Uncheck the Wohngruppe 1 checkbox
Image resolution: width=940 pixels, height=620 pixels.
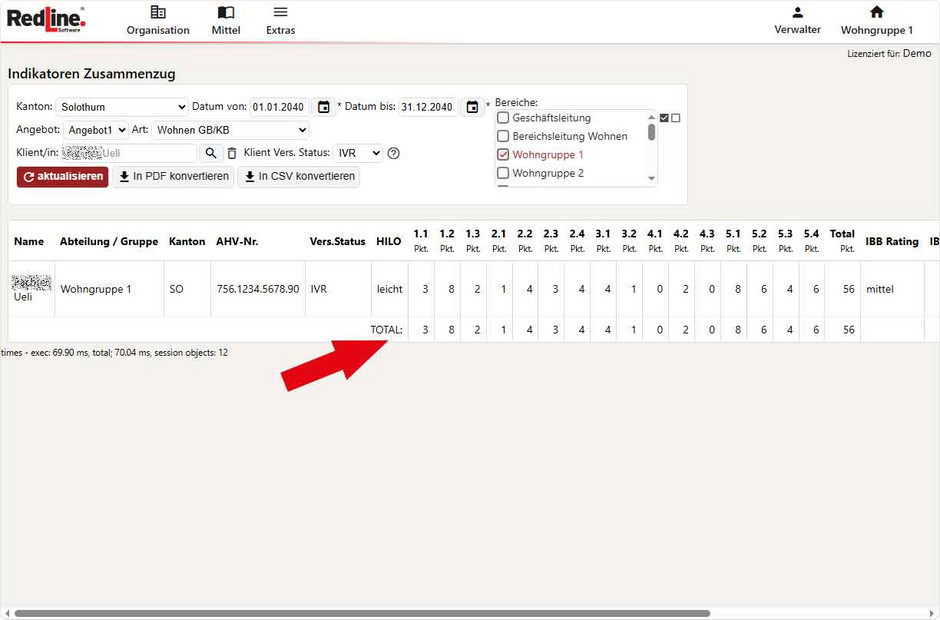(x=504, y=155)
